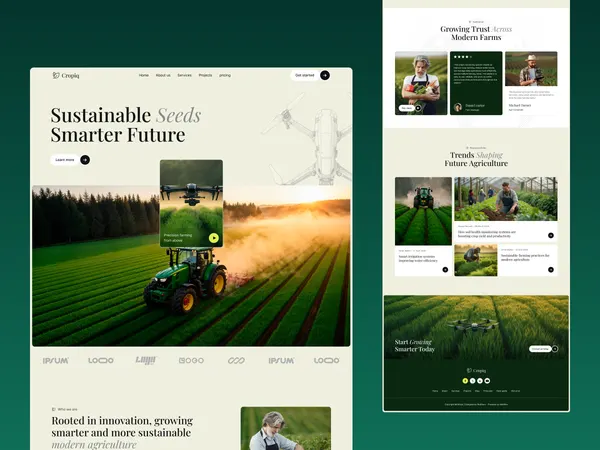Open the pricing nav link

pyautogui.click(x=225, y=75)
